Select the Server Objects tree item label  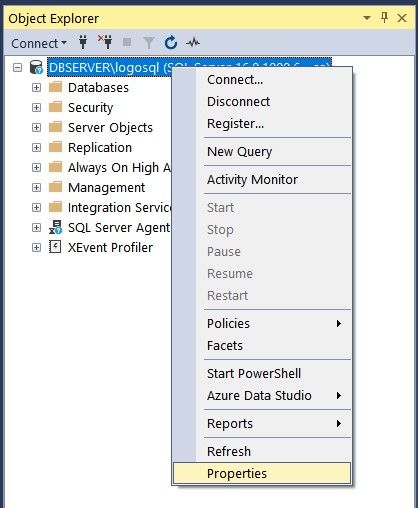pyautogui.click(x=110, y=128)
